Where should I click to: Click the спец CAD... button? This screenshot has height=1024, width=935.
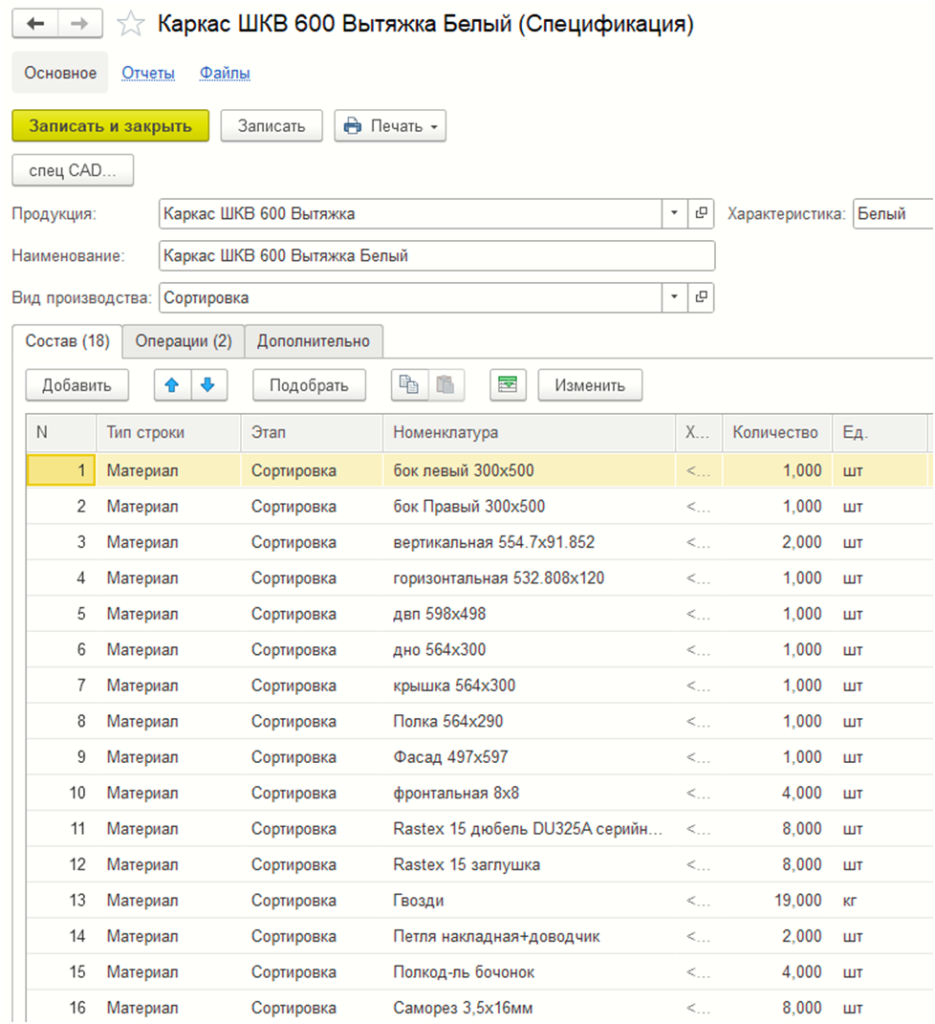pos(72,170)
